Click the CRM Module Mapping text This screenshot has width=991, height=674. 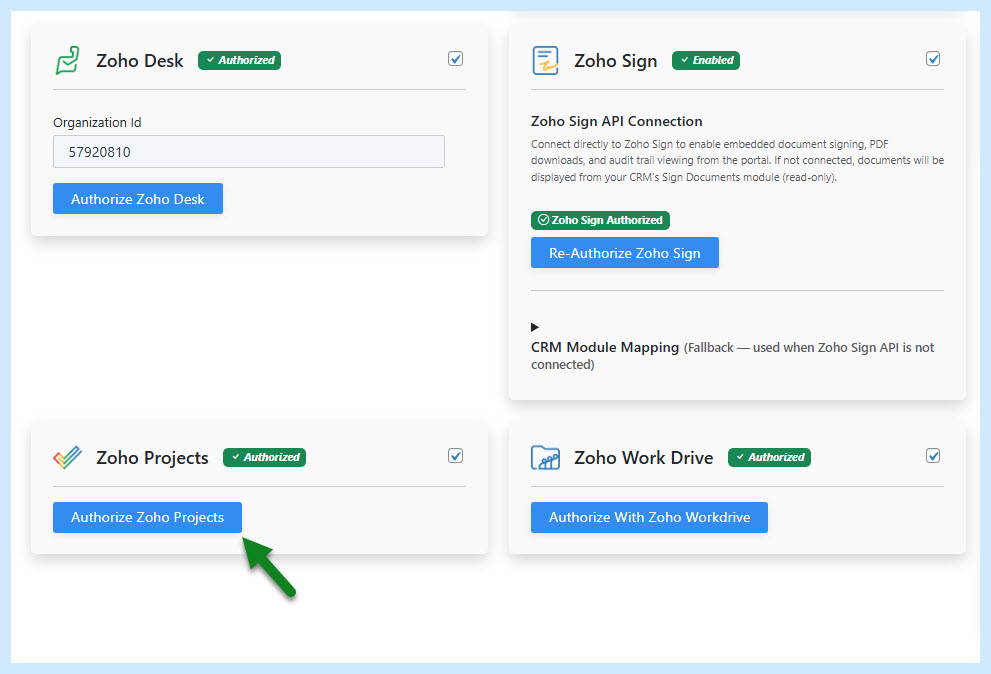[x=605, y=347]
